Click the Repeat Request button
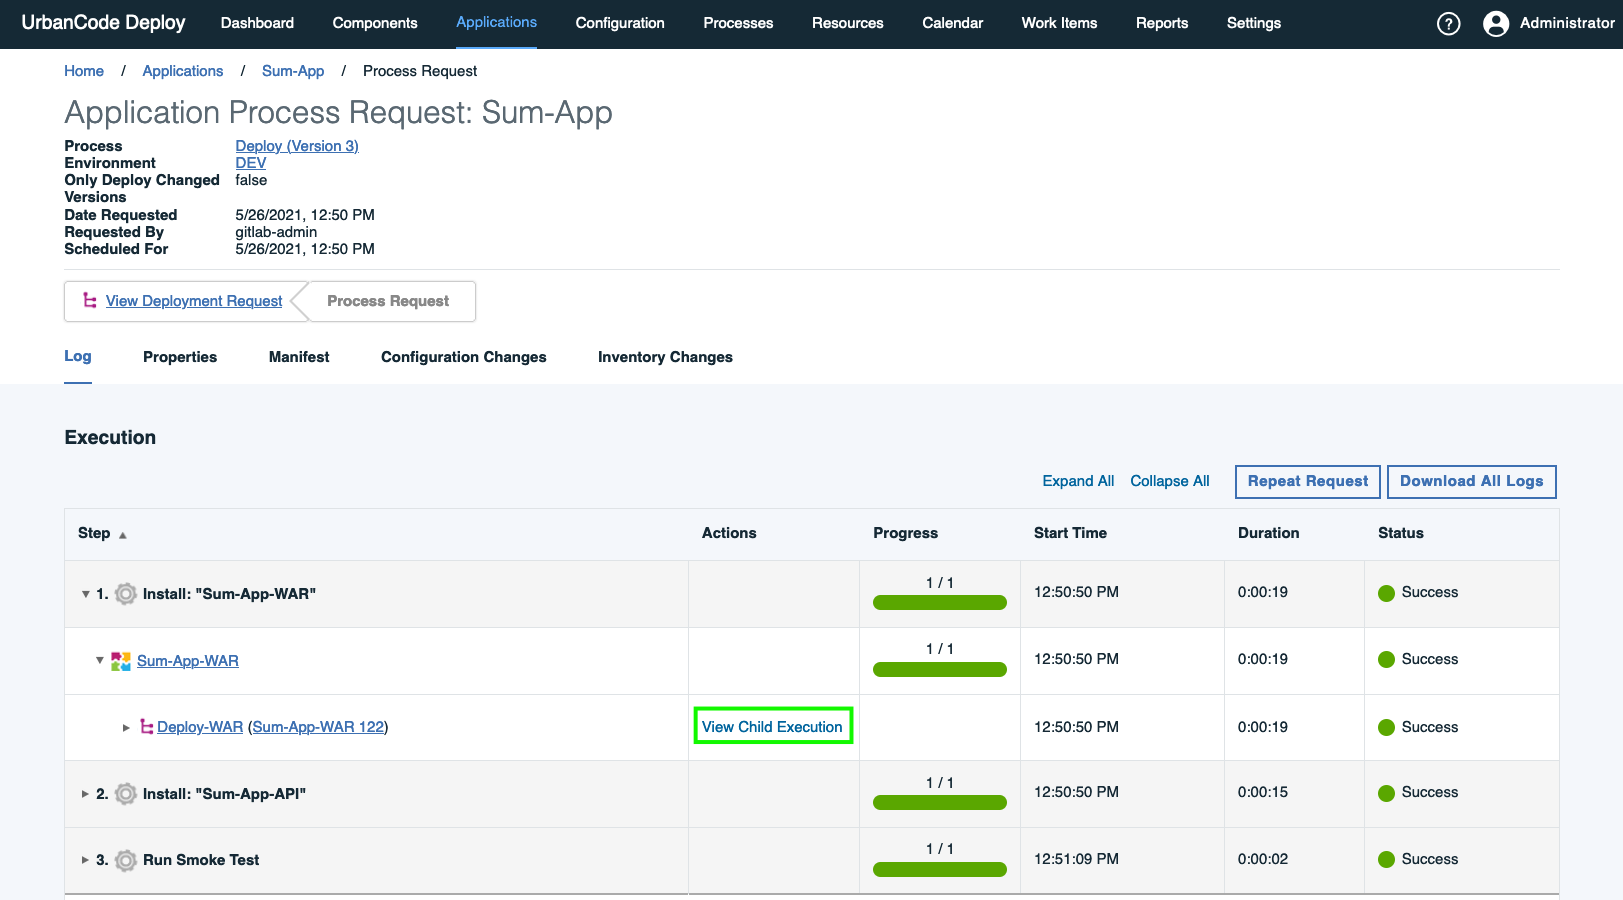Viewport: 1623px width, 900px height. click(1308, 481)
